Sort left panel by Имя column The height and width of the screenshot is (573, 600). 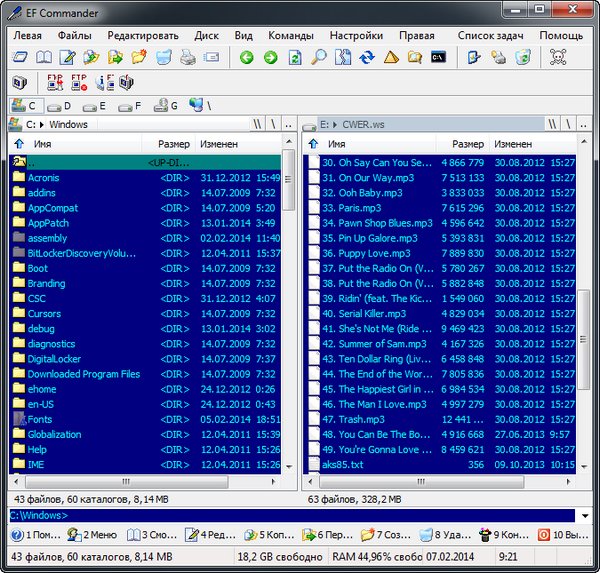coord(43,144)
